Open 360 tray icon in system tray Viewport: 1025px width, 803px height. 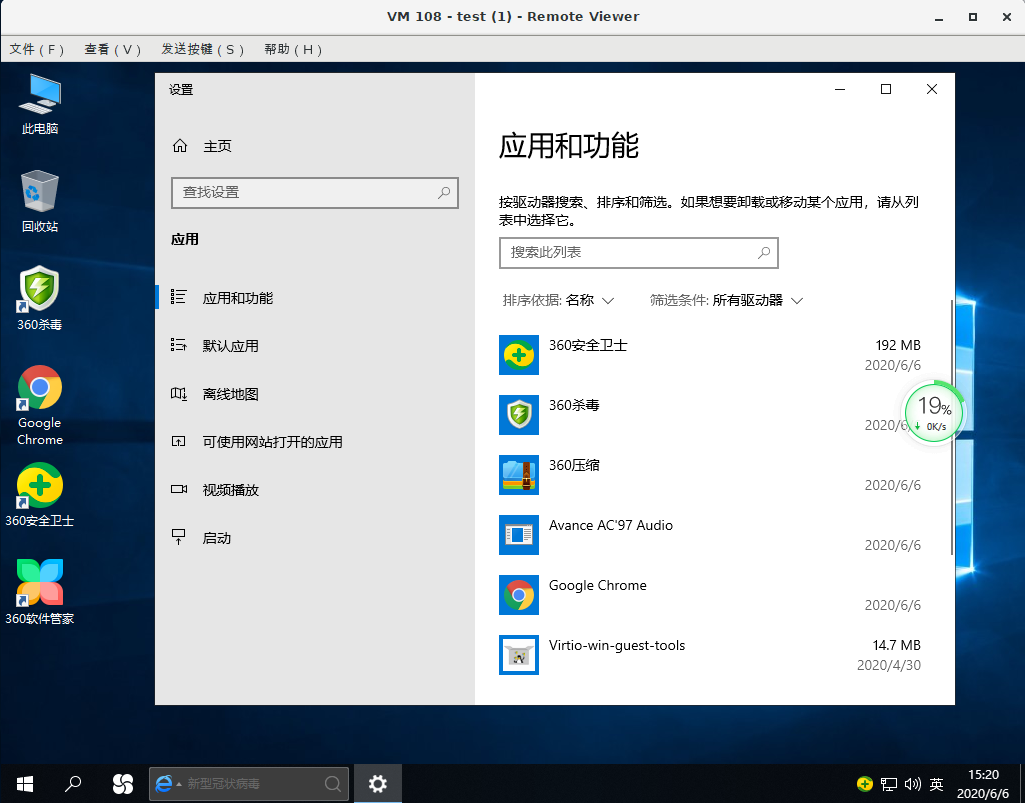pyautogui.click(x=865, y=783)
